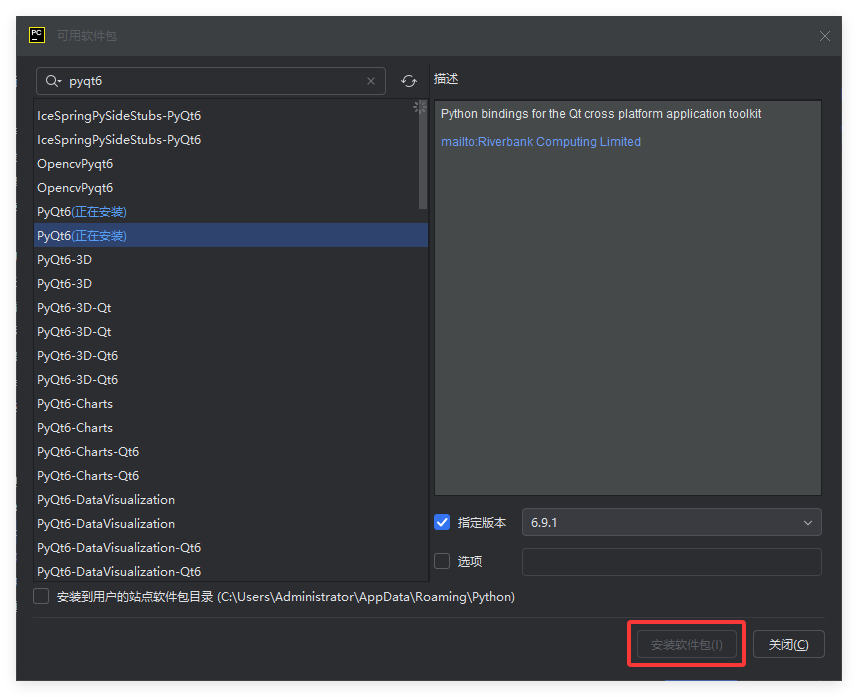
Task: Enable the 选项 checkbox
Action: [x=442, y=561]
